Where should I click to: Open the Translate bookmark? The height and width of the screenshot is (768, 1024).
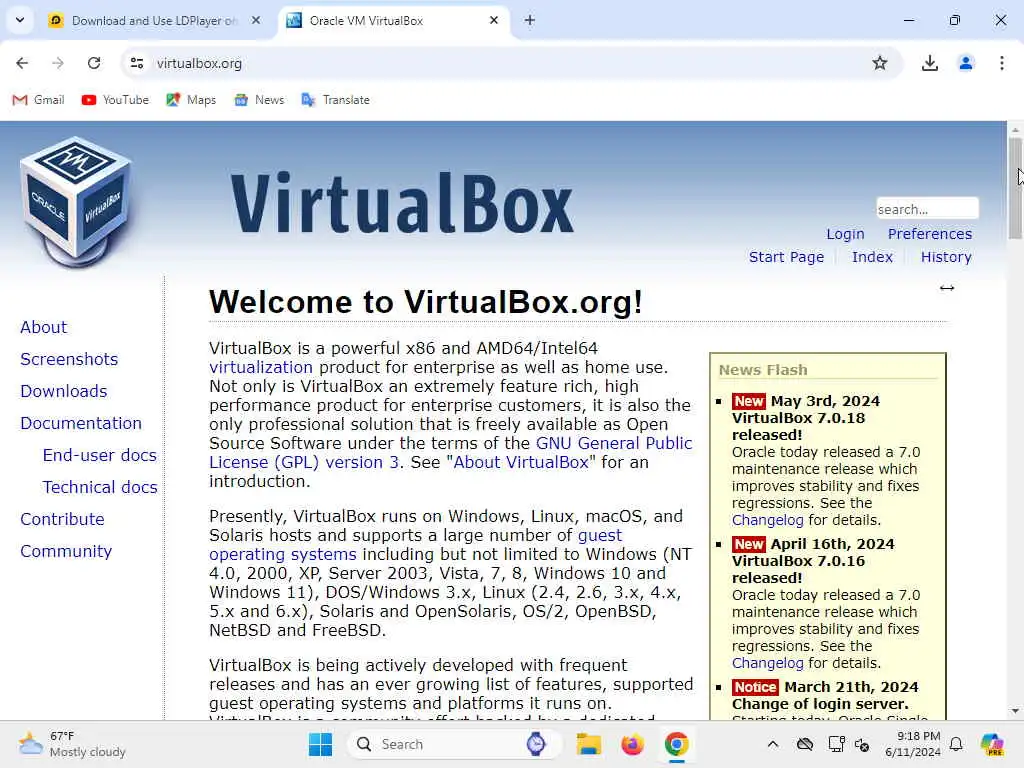coord(336,100)
